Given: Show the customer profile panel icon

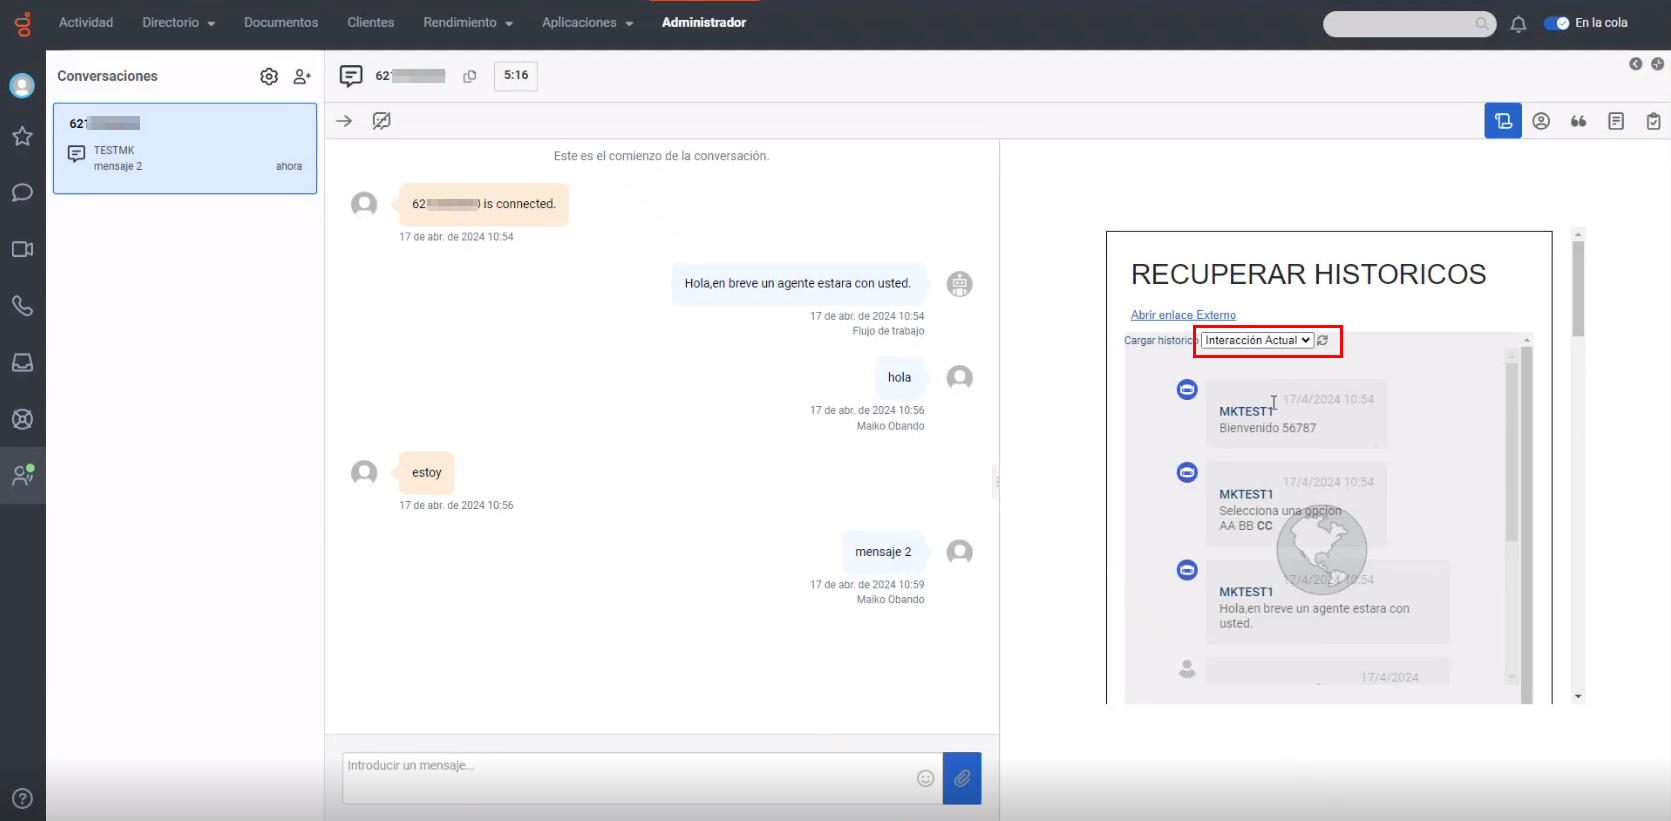Looking at the screenshot, I should [1541, 121].
